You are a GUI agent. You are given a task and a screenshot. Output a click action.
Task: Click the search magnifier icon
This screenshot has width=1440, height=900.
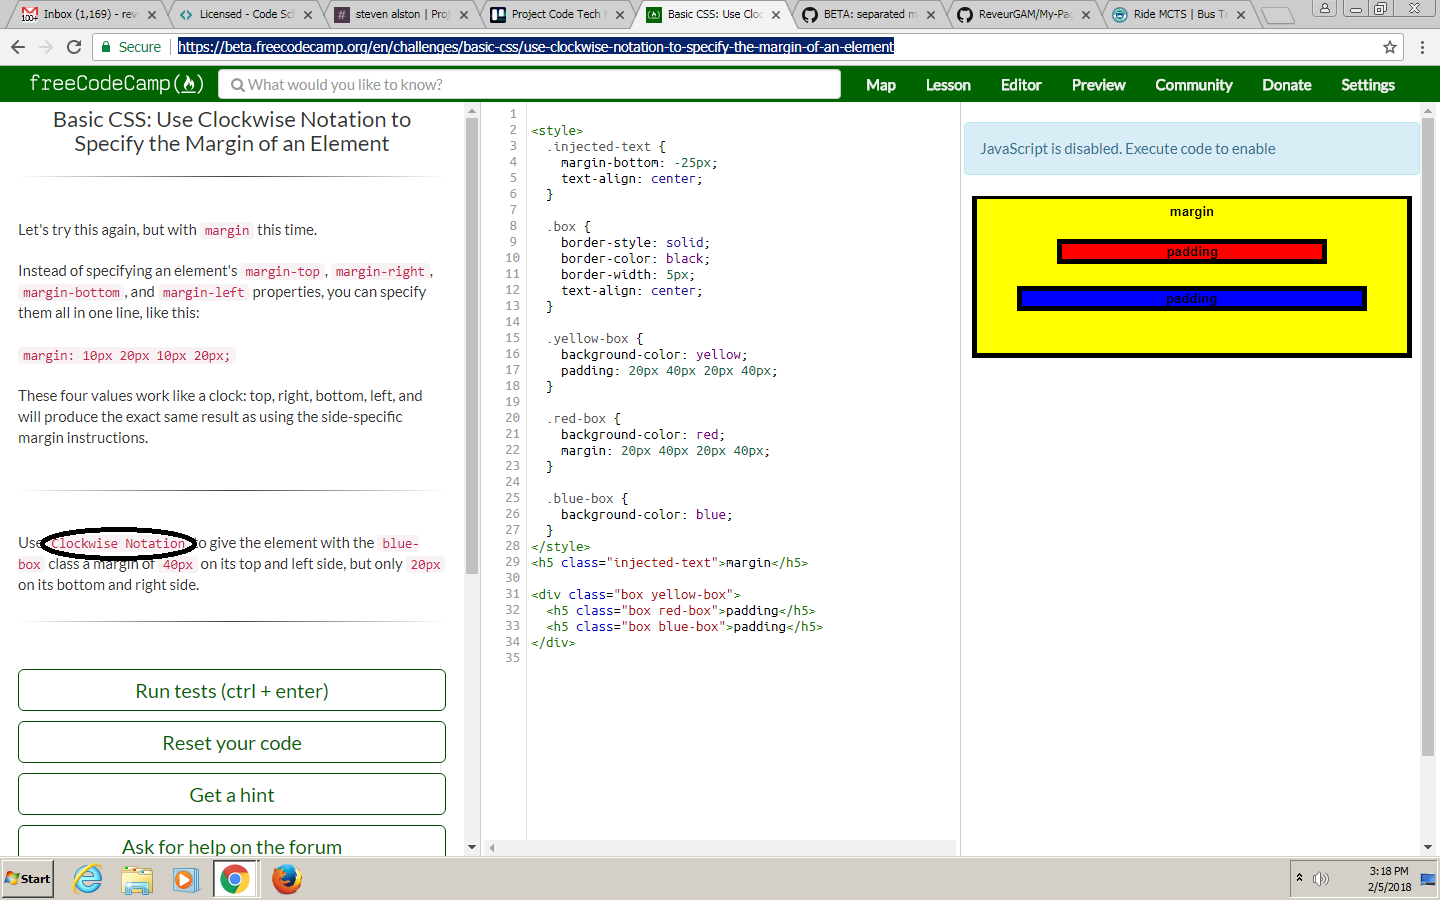click(238, 85)
